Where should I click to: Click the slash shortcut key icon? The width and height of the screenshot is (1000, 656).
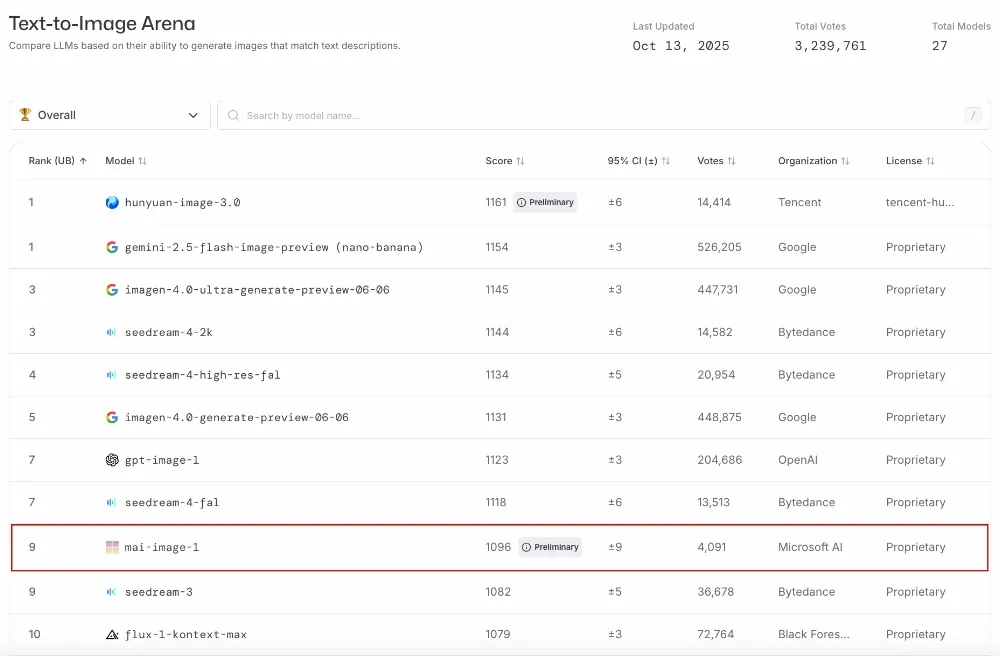pyautogui.click(x=972, y=115)
